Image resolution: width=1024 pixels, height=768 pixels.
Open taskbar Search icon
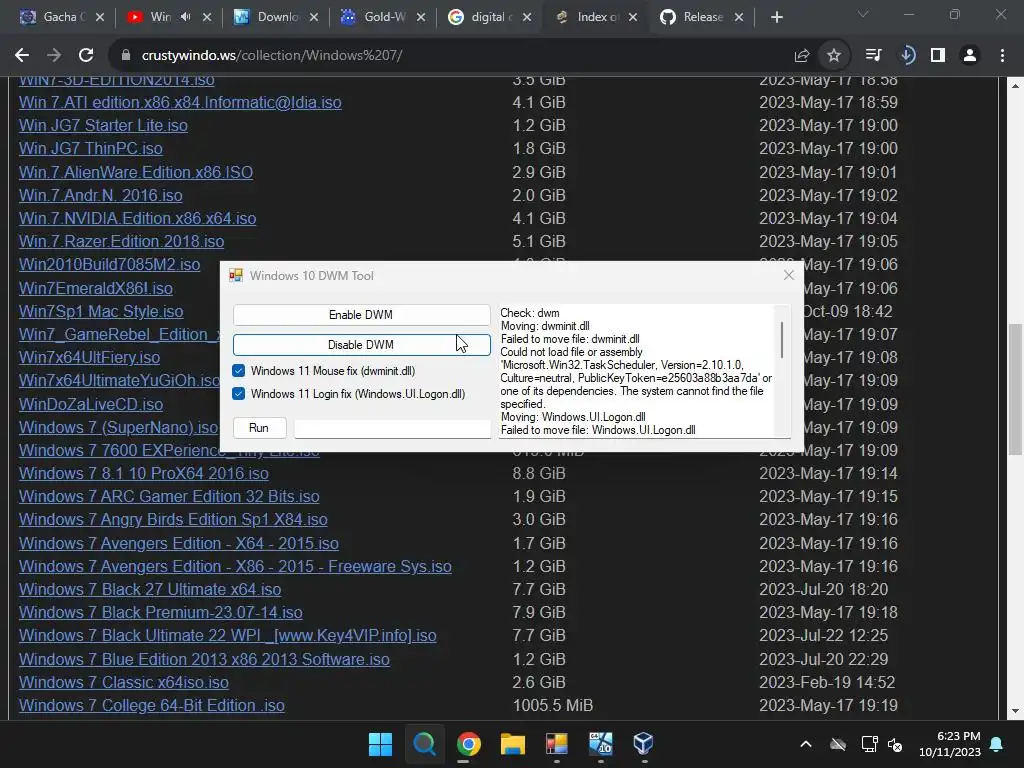click(424, 744)
